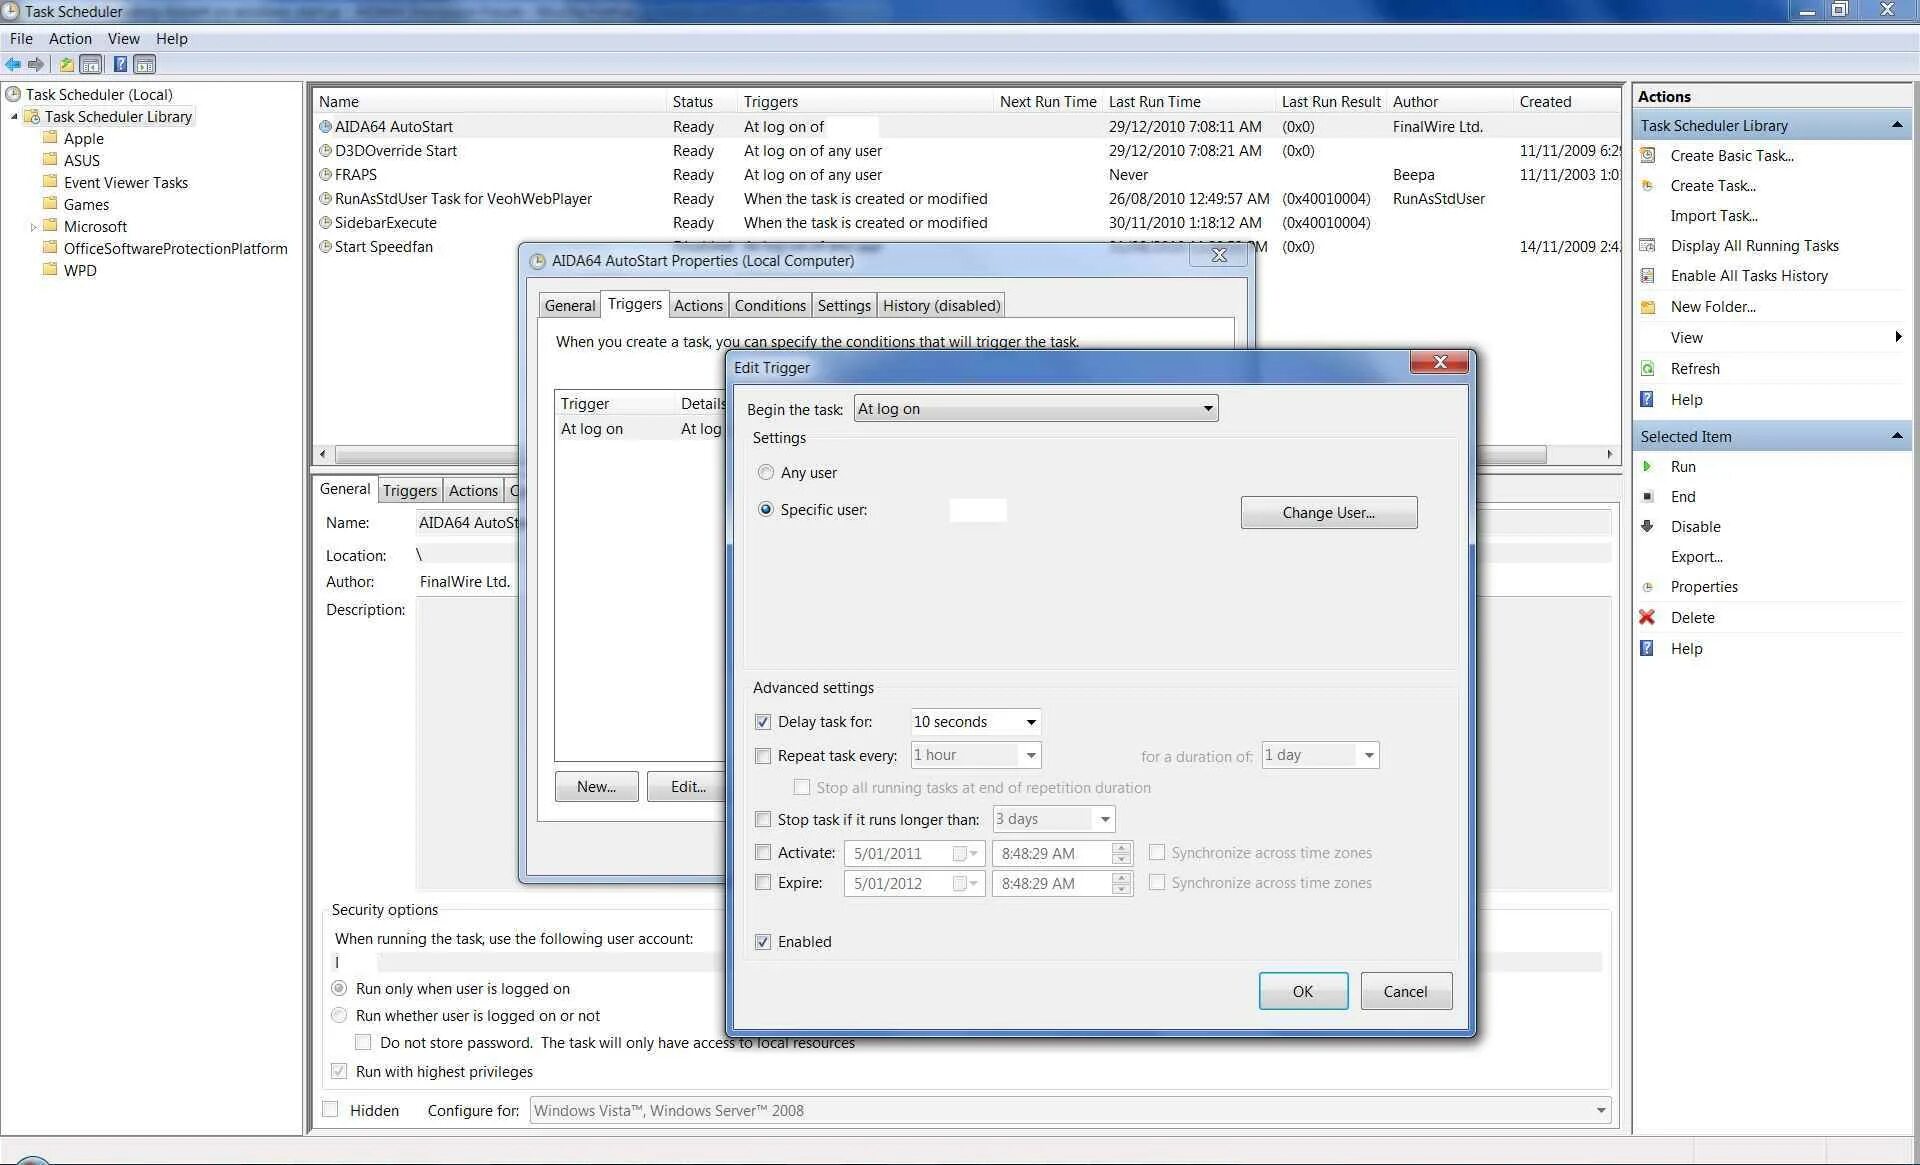Switch to the Conditions tab
Viewport: 1920px width, 1165px height.
coord(769,306)
